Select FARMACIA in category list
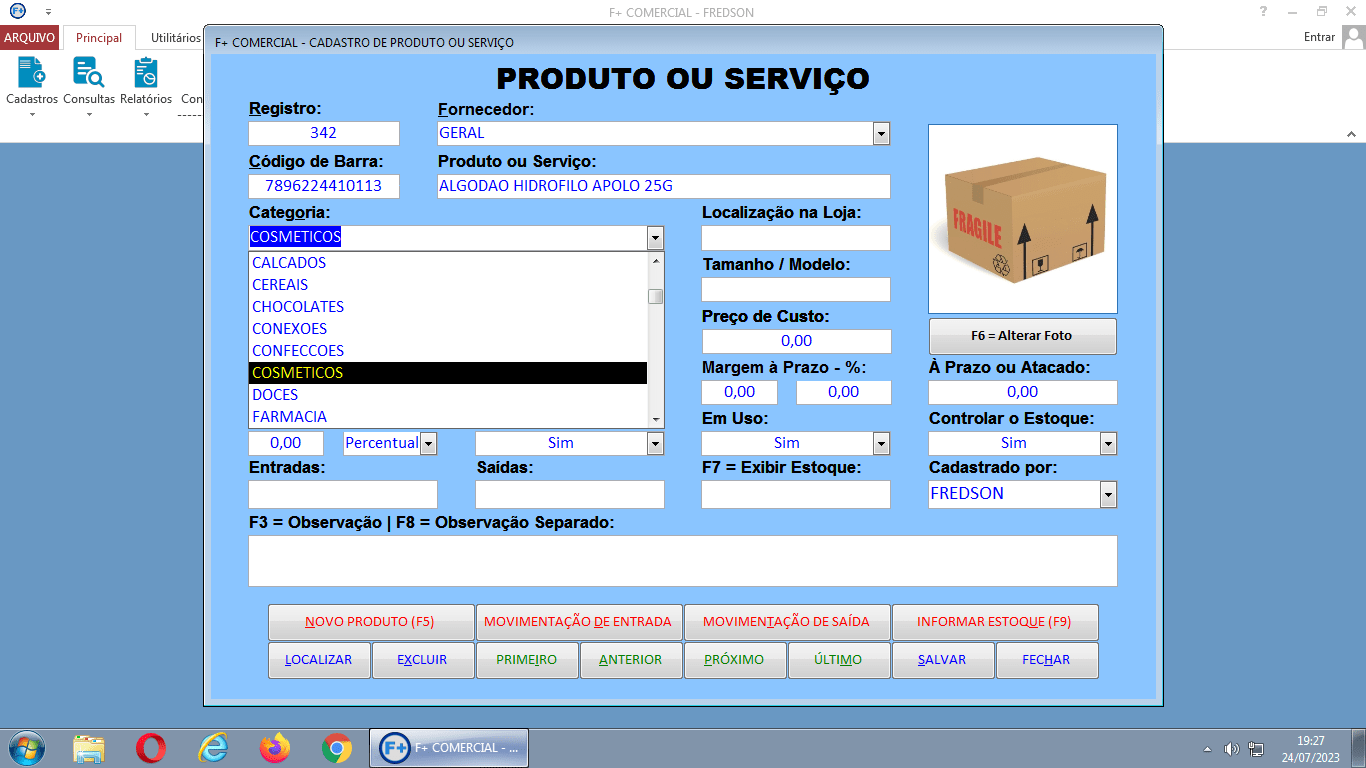Screen dimensions: 1366x768 coord(448,417)
